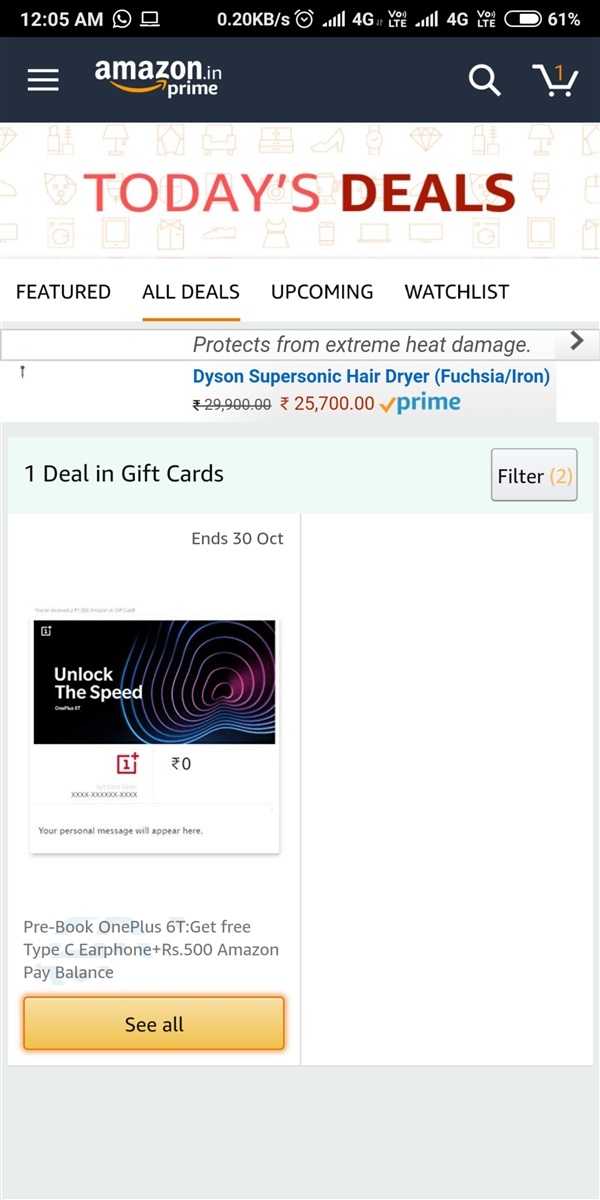Open Pre-Book OnePlus 6T deal text
The height and width of the screenshot is (1200, 600).
(151, 949)
